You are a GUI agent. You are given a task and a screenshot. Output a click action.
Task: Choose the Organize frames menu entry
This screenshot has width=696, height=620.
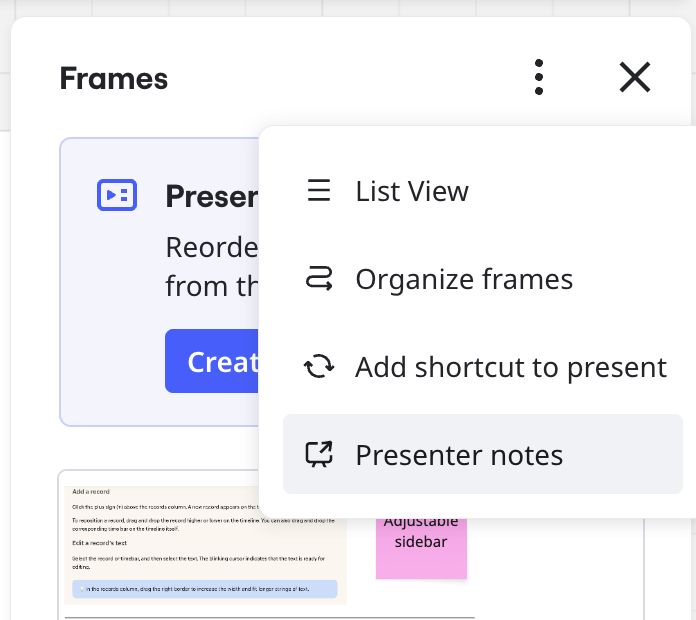click(x=464, y=279)
